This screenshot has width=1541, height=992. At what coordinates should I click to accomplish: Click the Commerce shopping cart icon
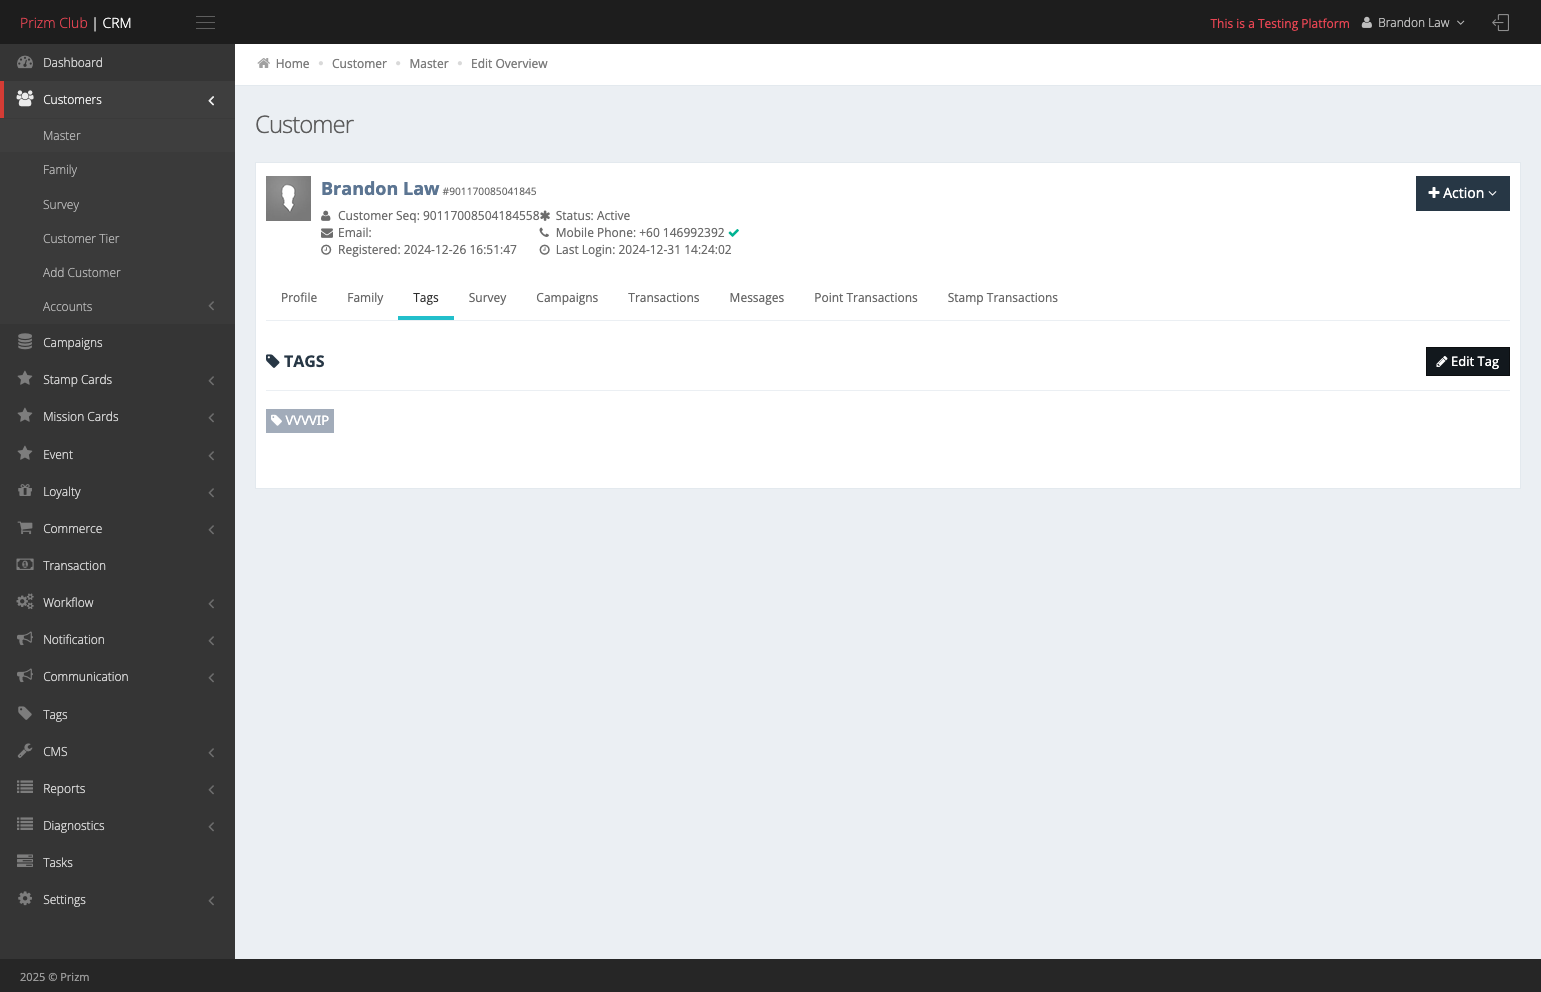click(x=25, y=528)
